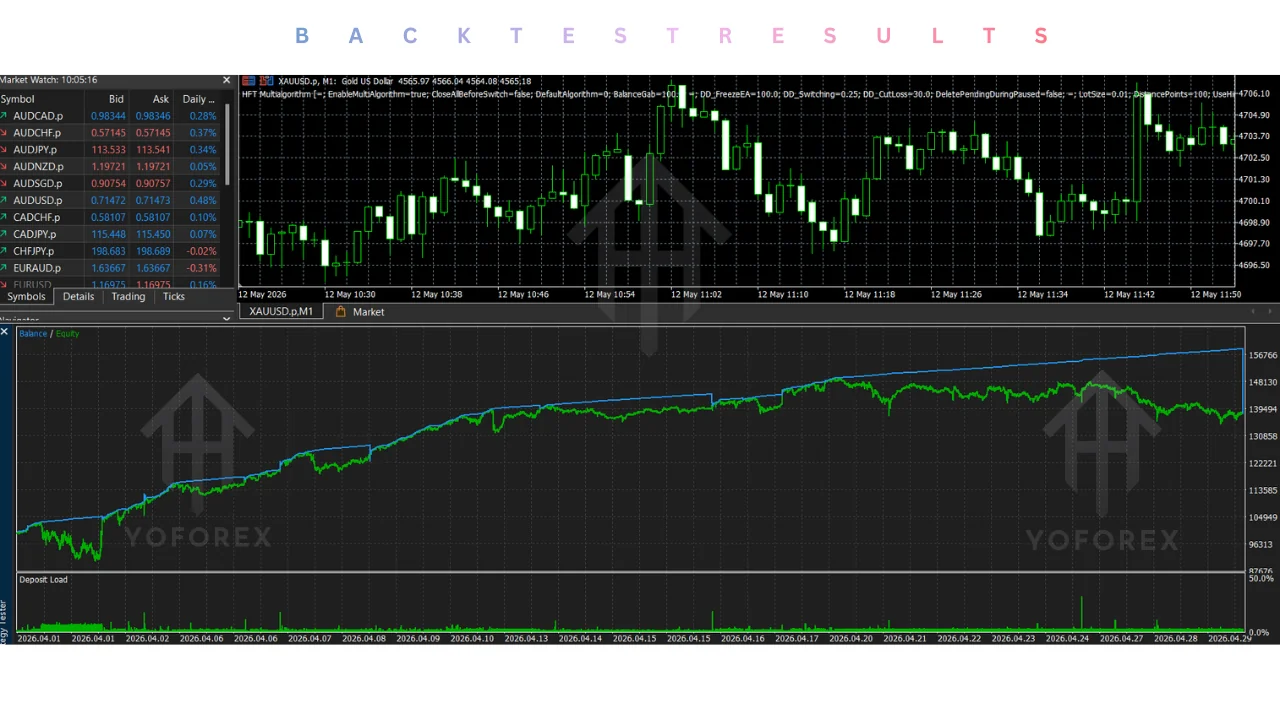
Task: Select the CADCHF.p symbol name
Action: pyautogui.click(x=37, y=218)
